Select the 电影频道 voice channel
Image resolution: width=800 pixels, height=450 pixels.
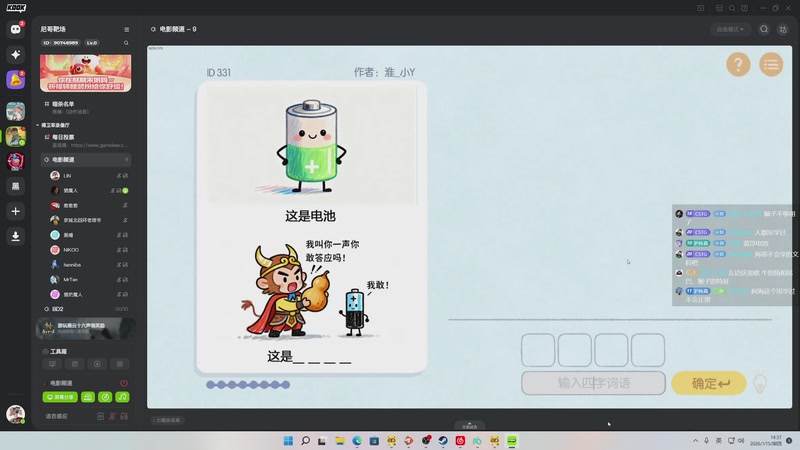[86, 160]
